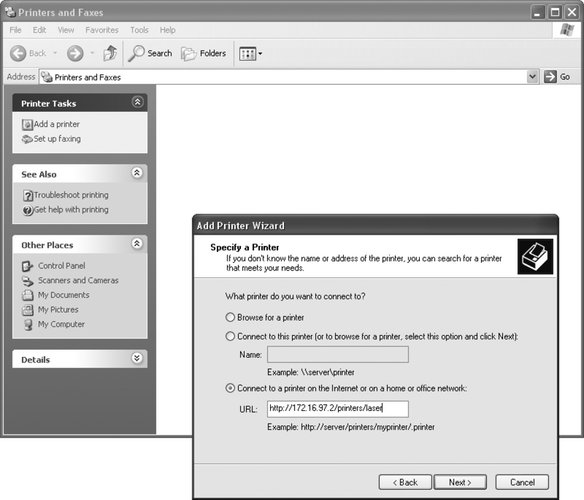Go up one level with Up icon
The height and width of the screenshot is (500, 584).
pyautogui.click(x=110, y=53)
